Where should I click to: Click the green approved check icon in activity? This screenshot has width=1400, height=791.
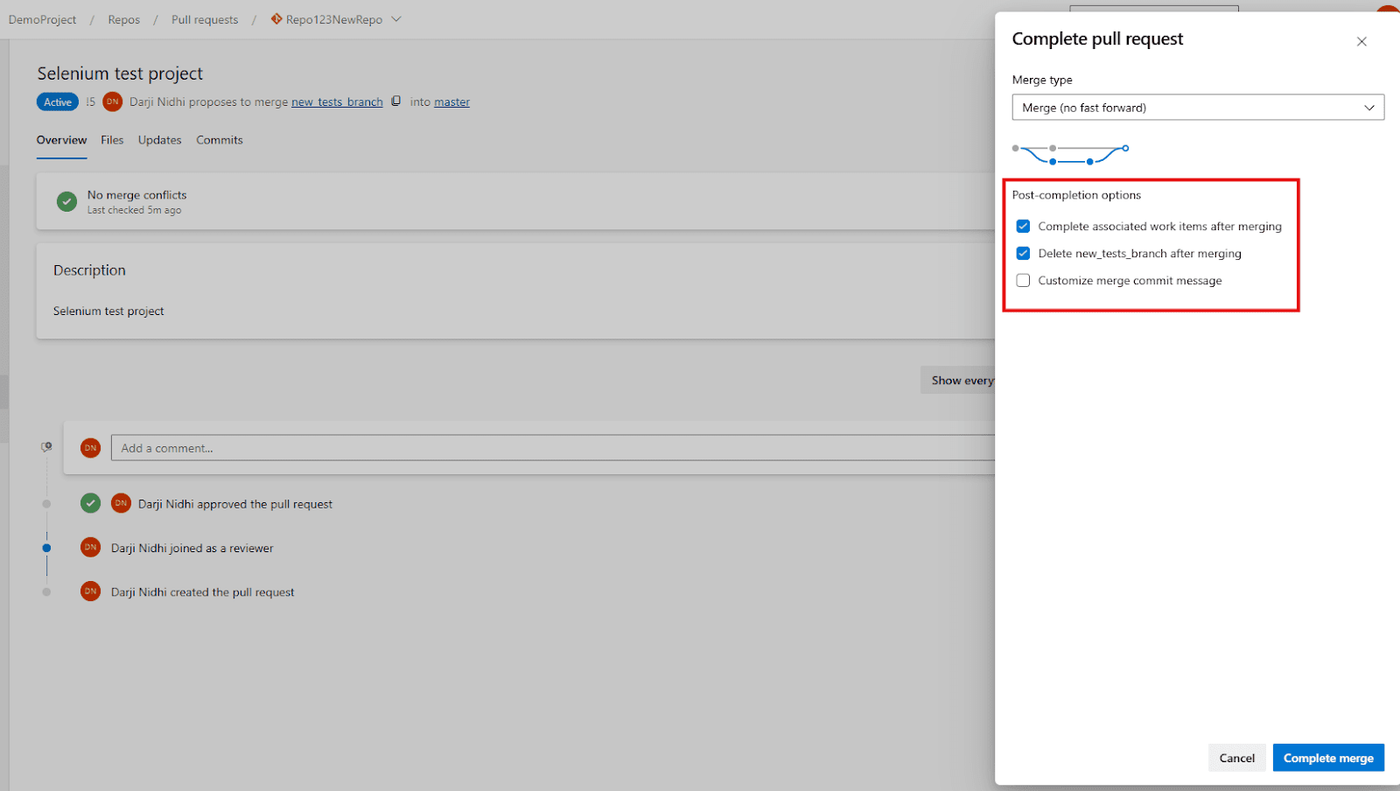pos(91,503)
